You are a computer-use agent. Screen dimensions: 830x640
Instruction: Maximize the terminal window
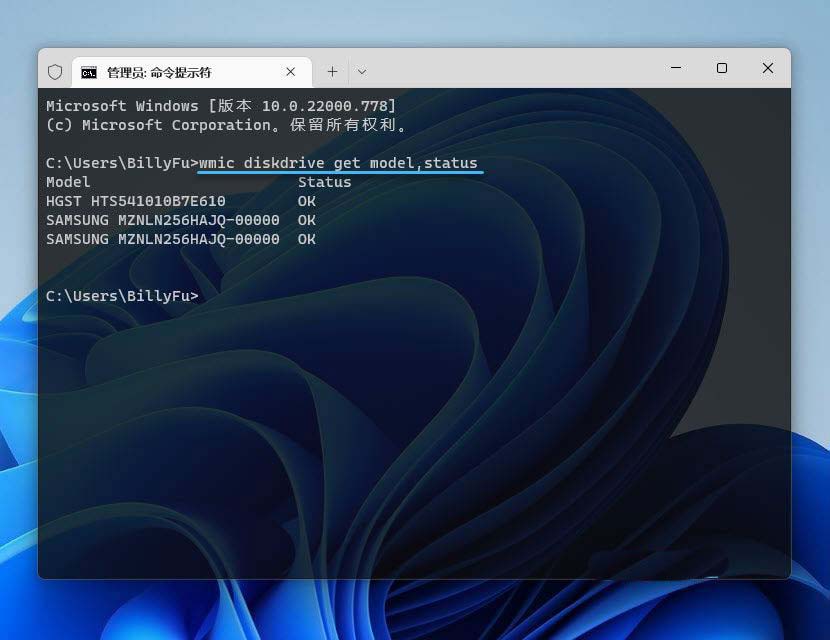click(721, 68)
